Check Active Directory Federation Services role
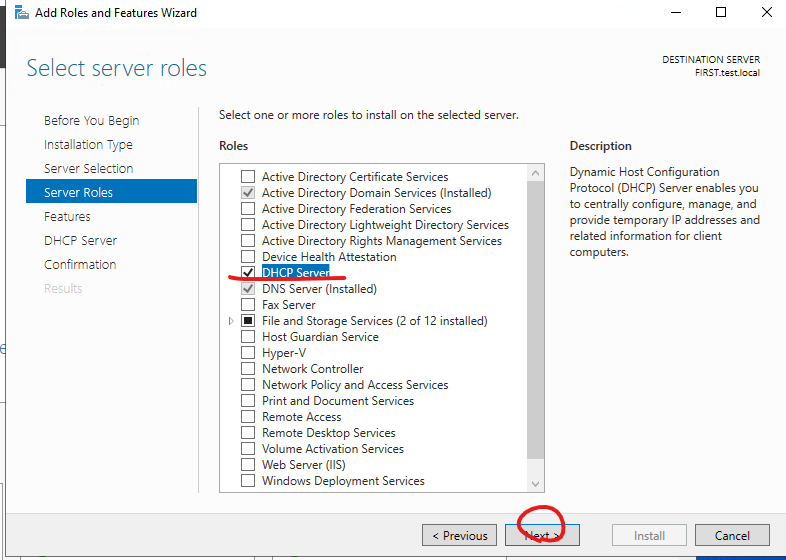Image resolution: width=786 pixels, height=560 pixels. click(248, 209)
